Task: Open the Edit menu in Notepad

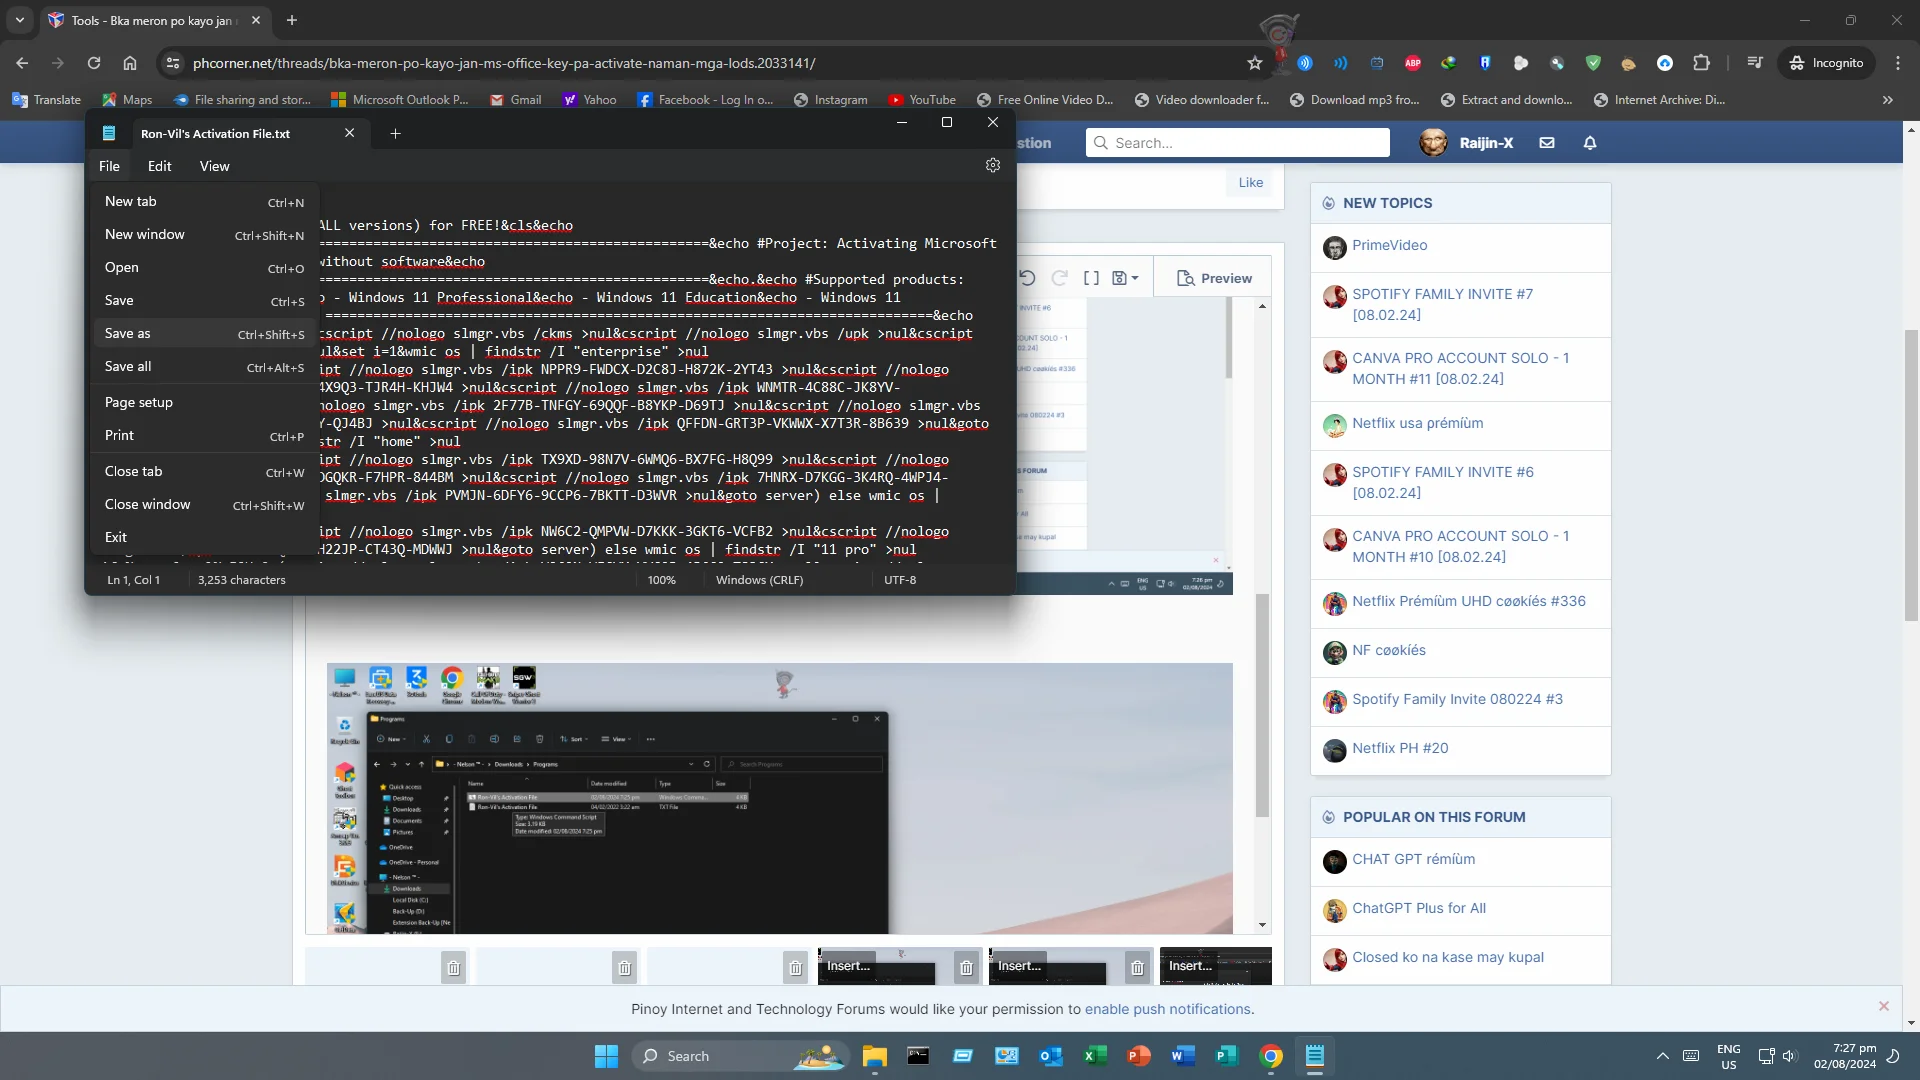Action: point(159,166)
